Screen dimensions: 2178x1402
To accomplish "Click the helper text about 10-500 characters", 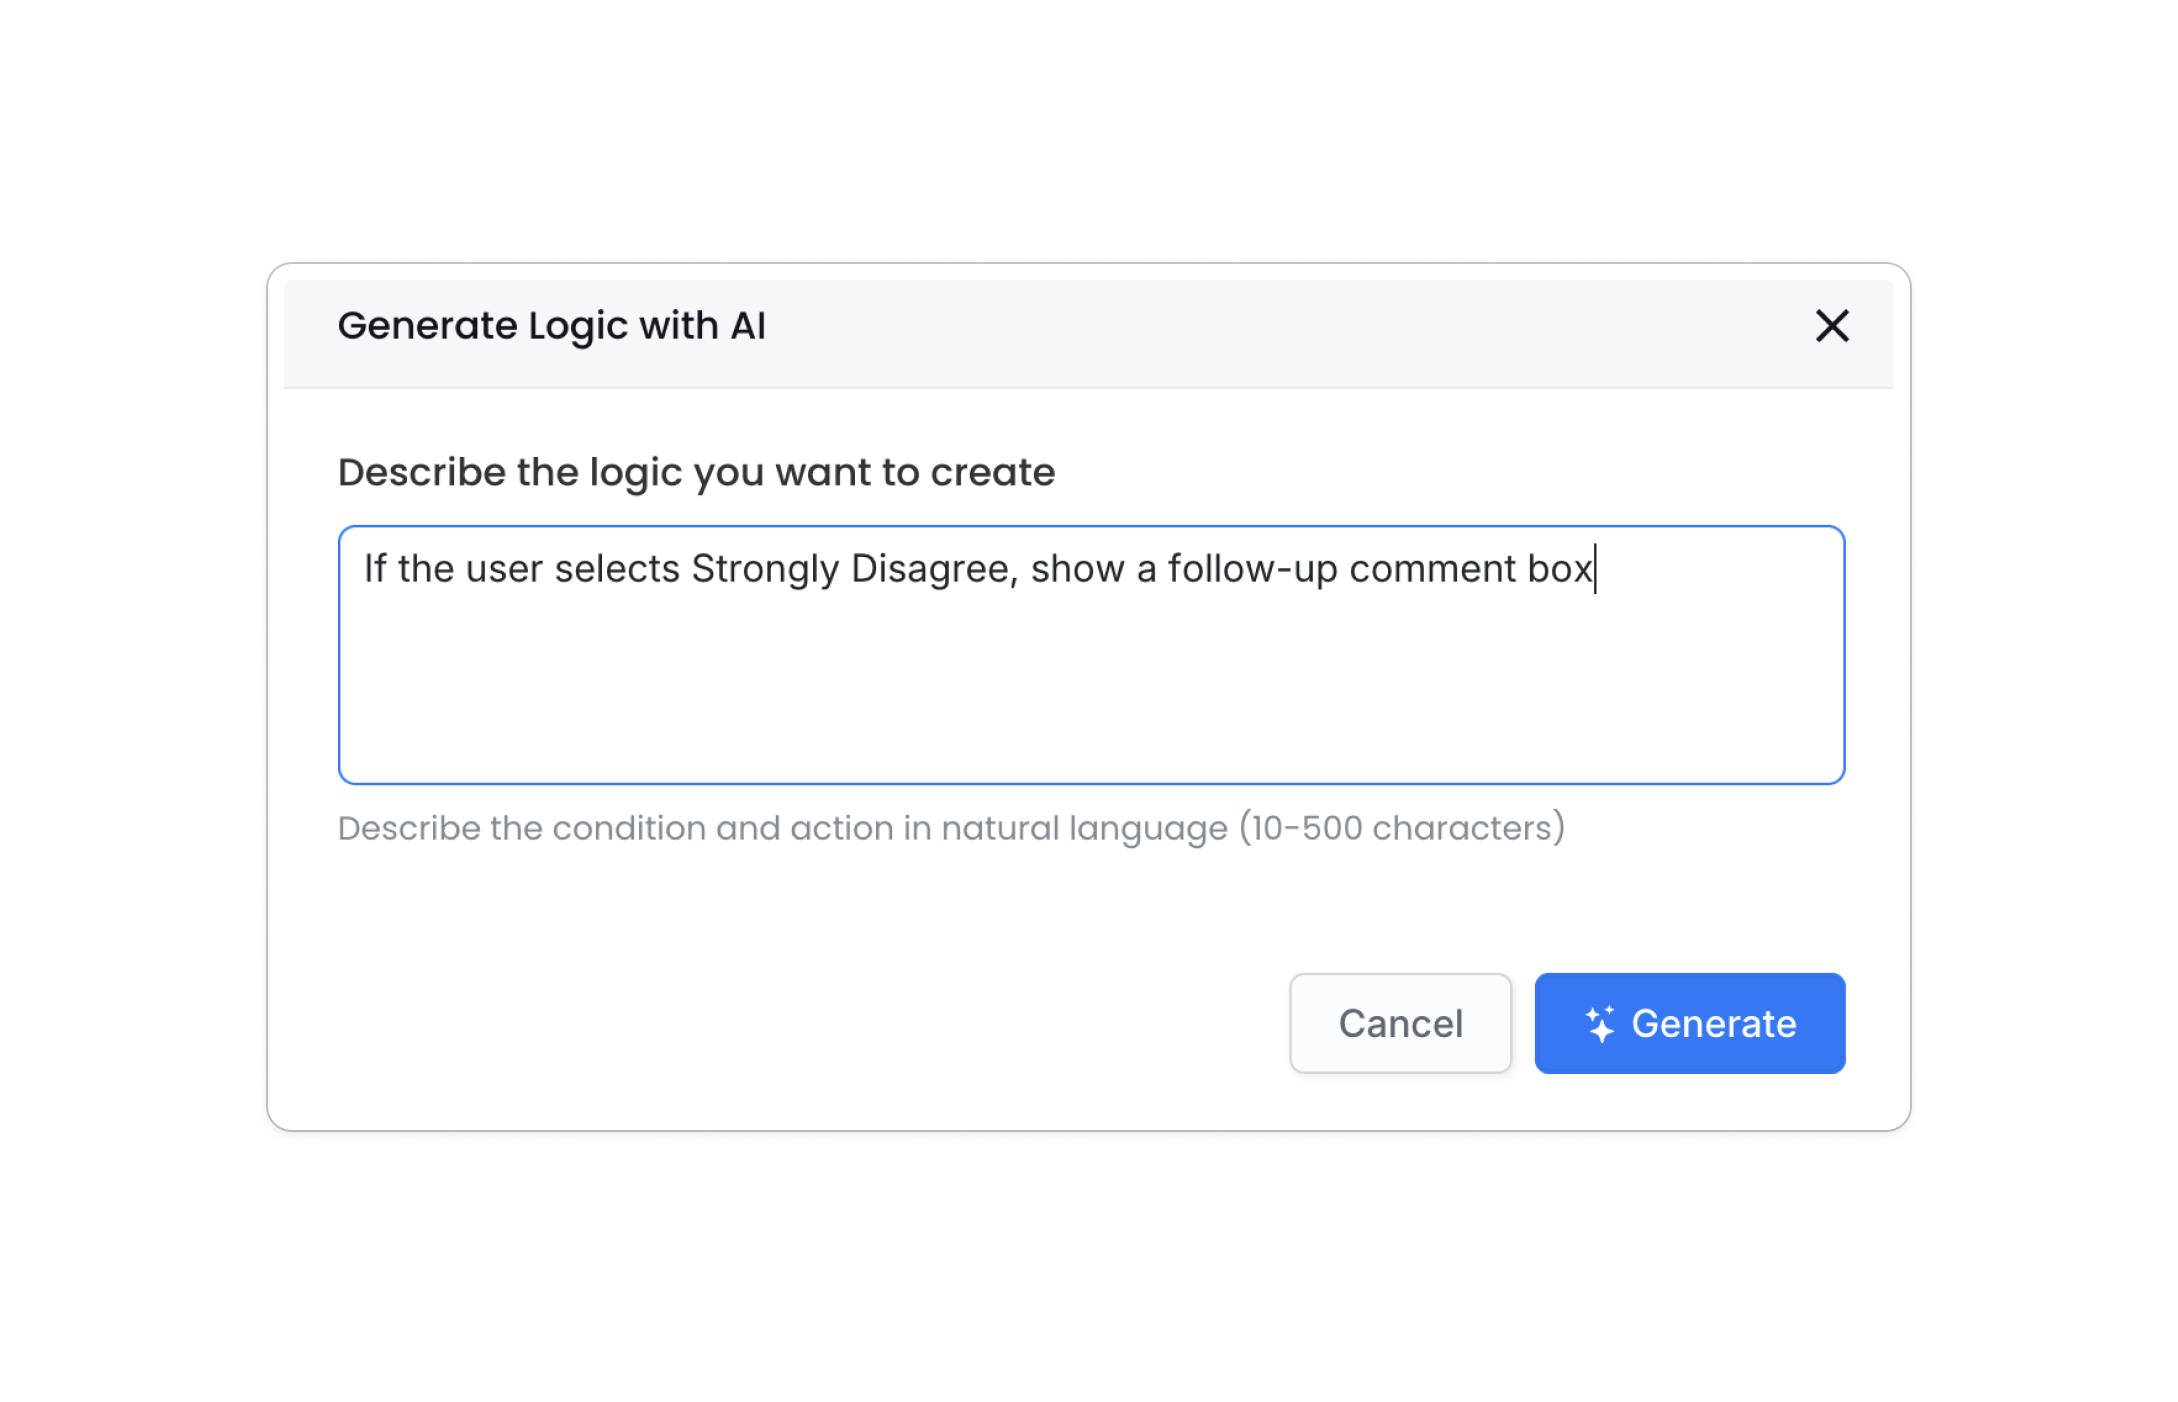I will pos(951,828).
